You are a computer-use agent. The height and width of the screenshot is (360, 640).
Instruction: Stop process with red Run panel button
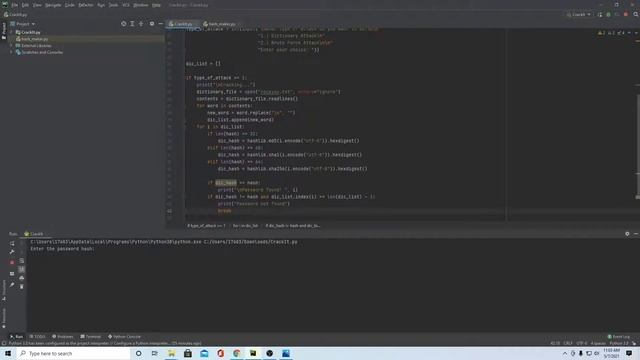pyautogui.click(x=12, y=262)
